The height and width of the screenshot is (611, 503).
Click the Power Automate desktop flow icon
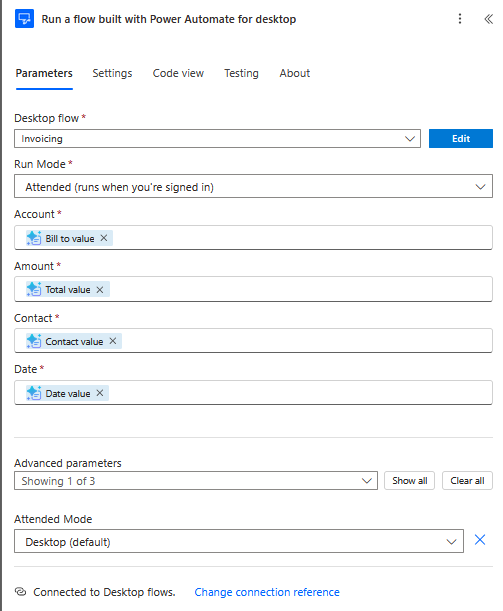coord(24,19)
